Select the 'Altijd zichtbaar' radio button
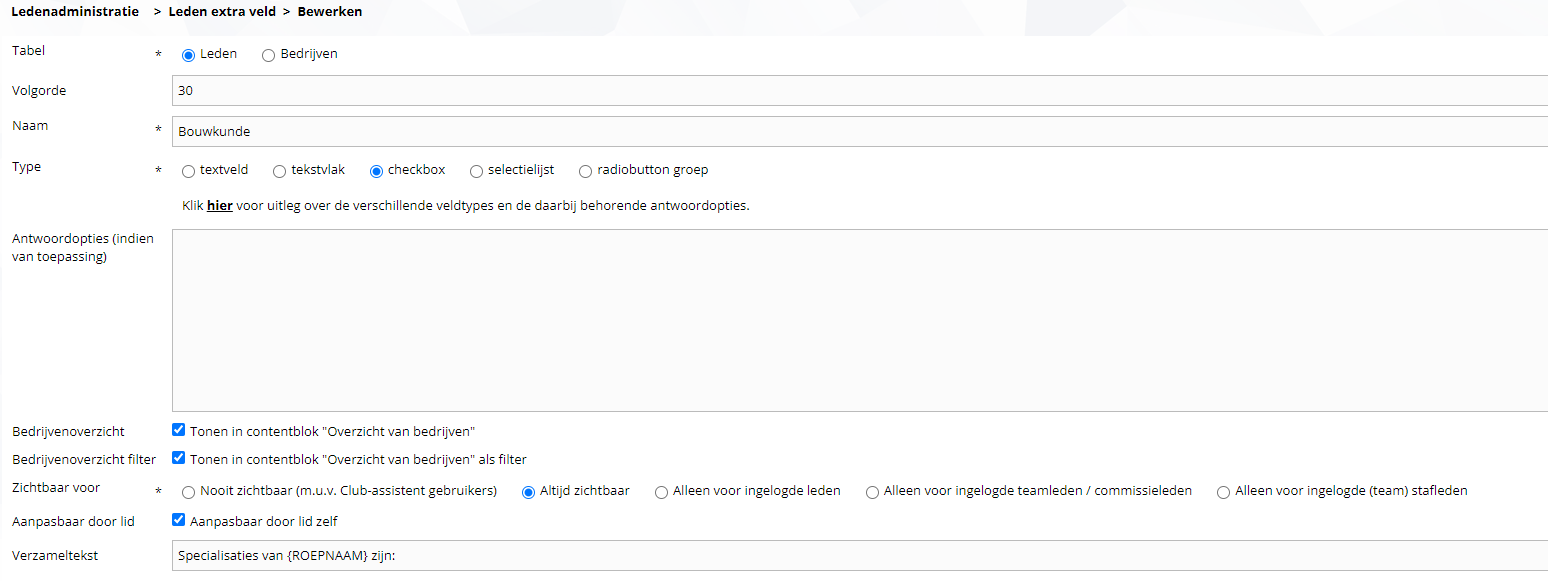The width and height of the screenshot is (1548, 581). point(529,492)
